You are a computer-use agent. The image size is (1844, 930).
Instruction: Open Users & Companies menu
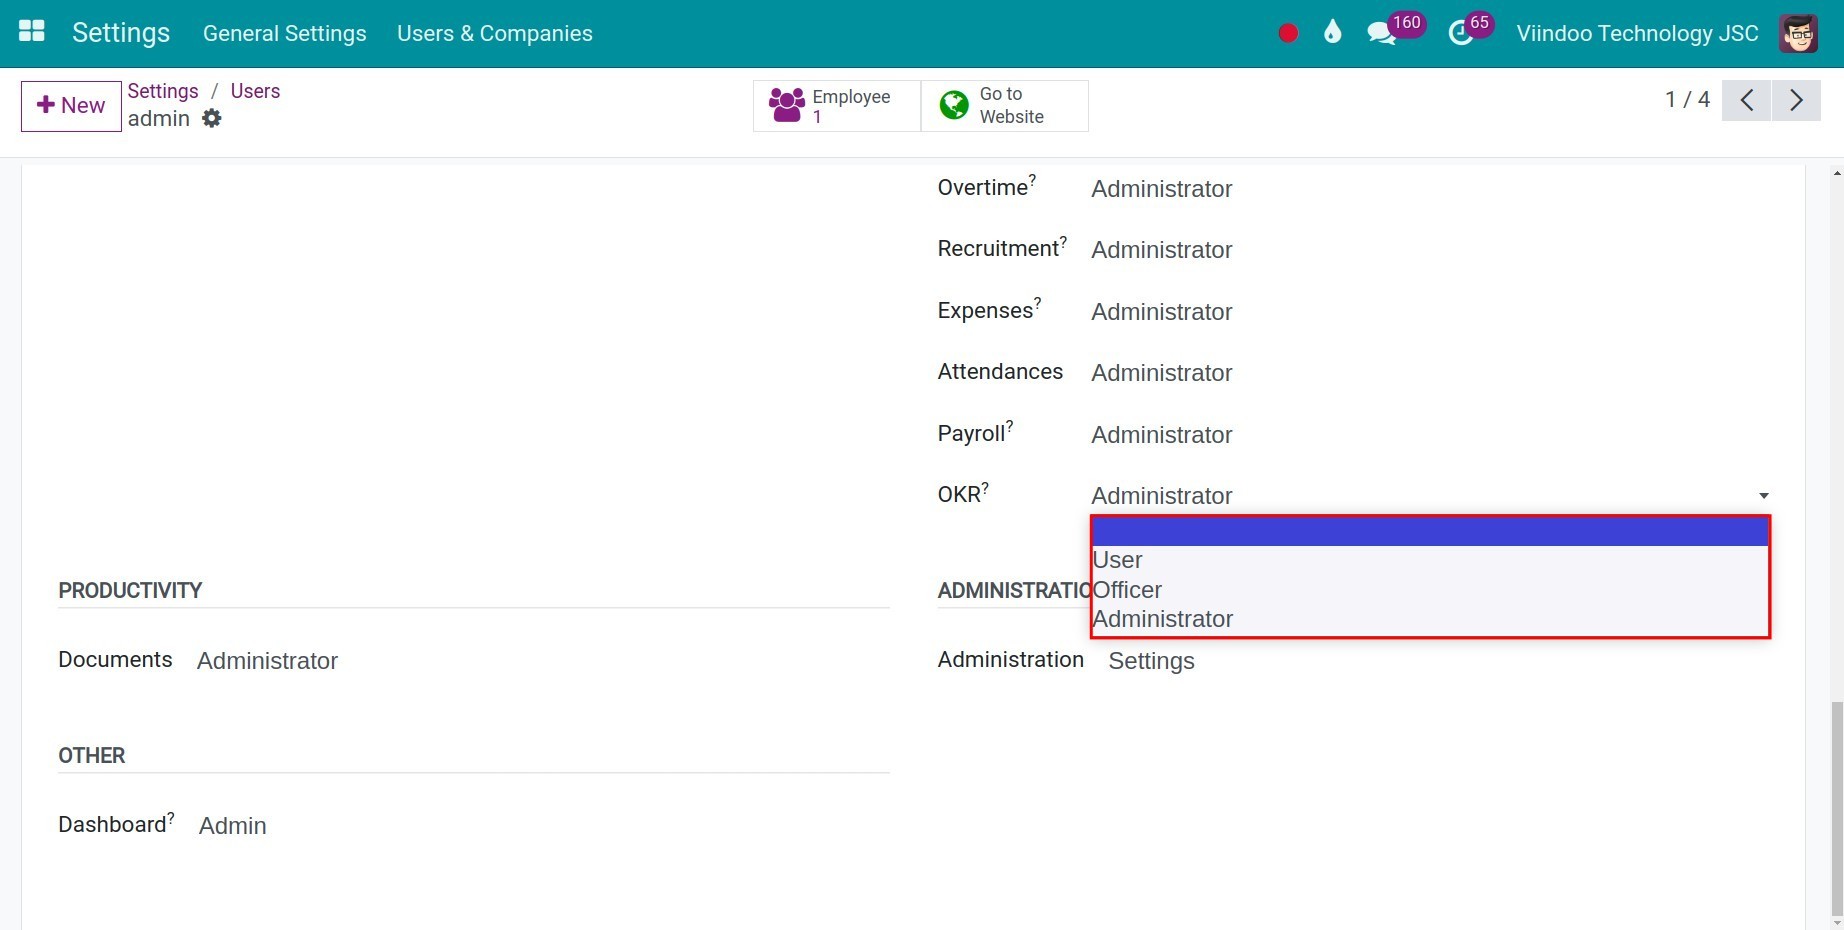[x=494, y=33]
